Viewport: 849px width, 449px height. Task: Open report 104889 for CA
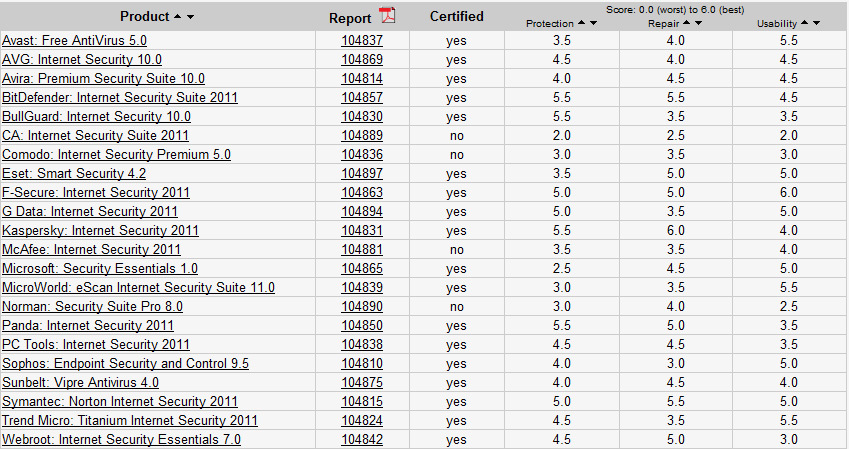click(x=362, y=135)
